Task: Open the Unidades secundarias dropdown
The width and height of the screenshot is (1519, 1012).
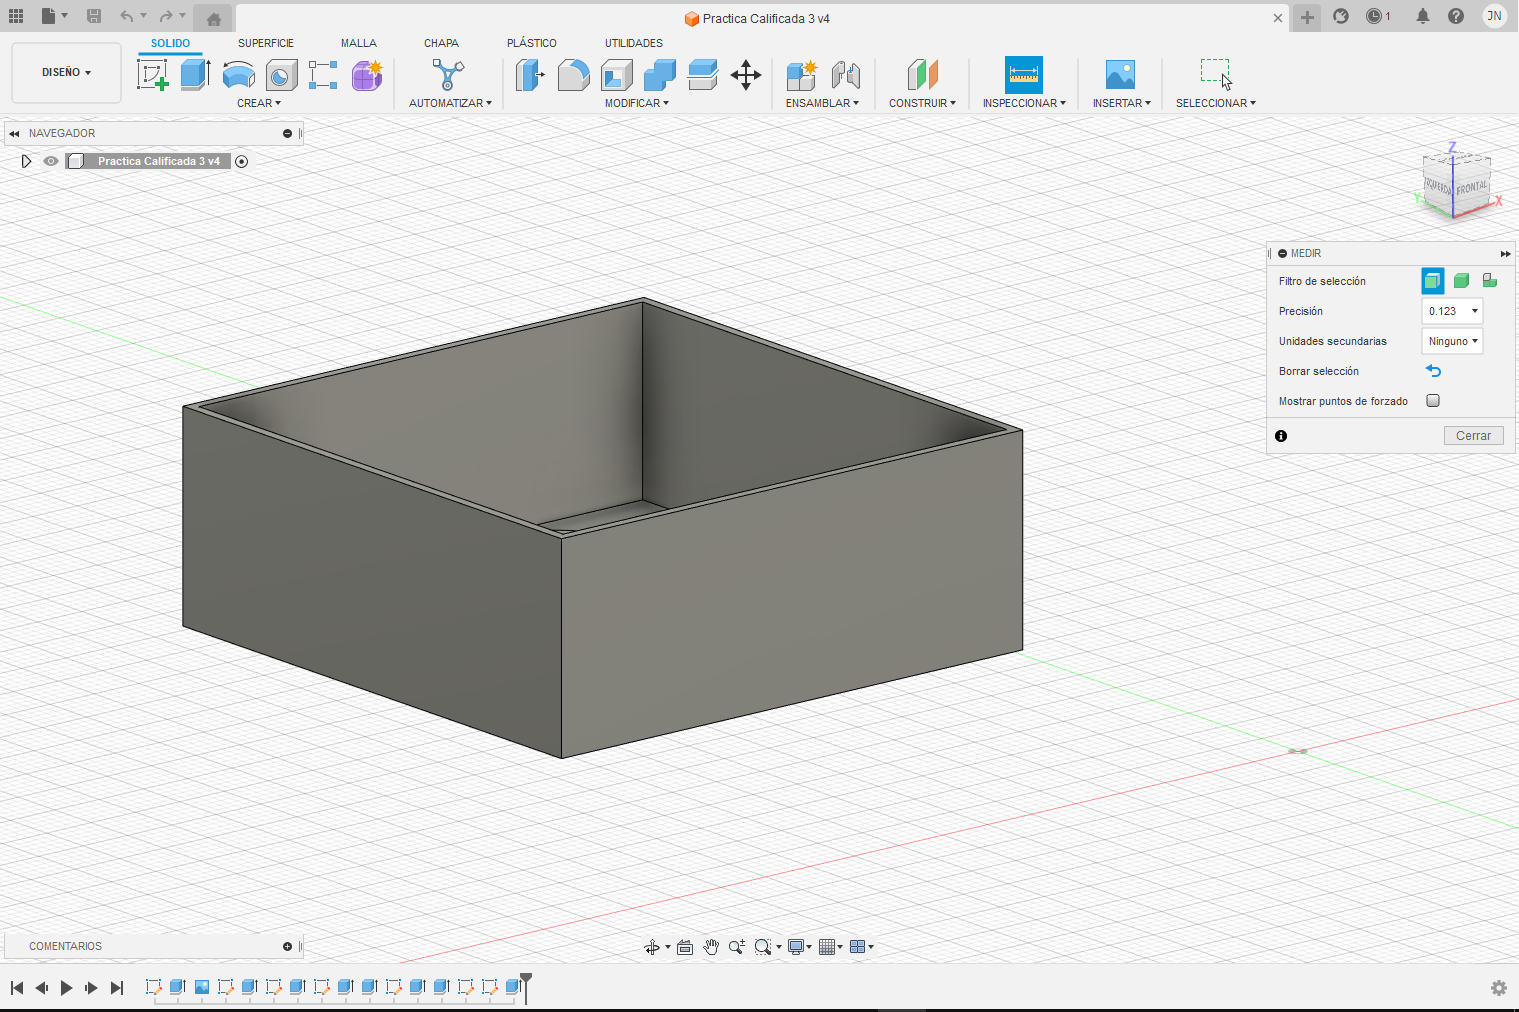Action: pos(1452,341)
